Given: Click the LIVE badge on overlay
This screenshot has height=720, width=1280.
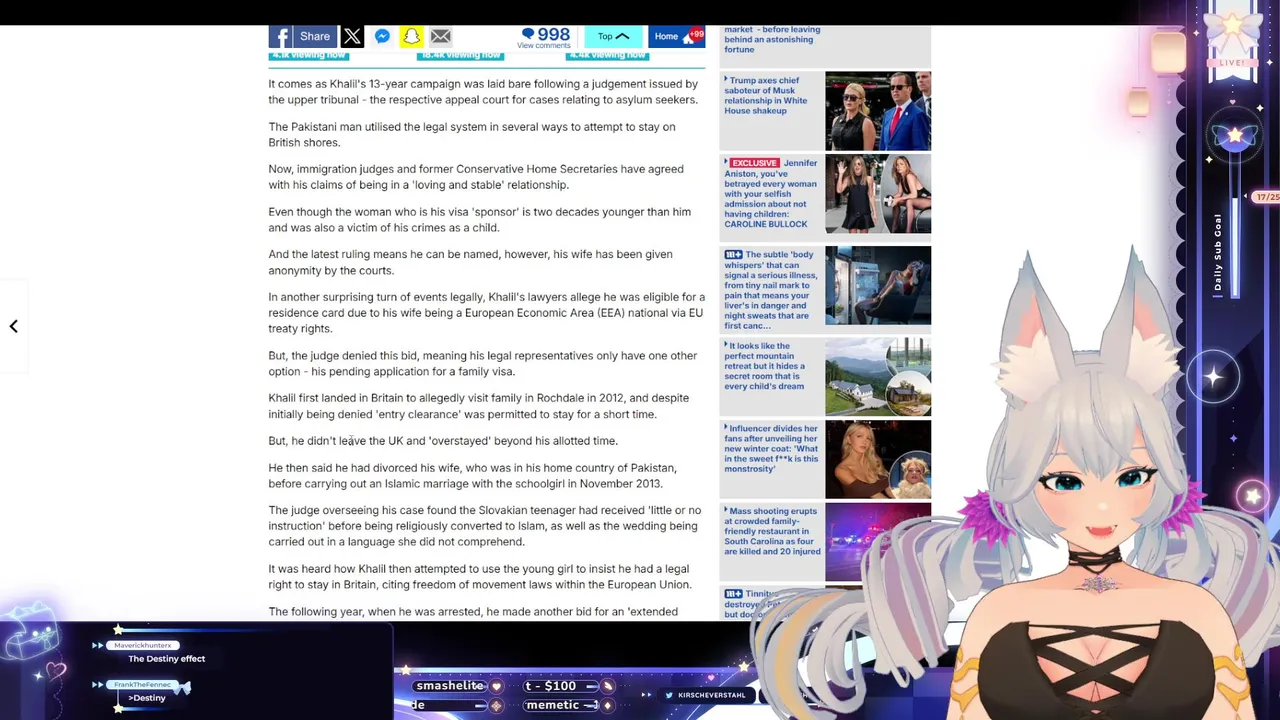Looking at the screenshot, I should tap(1232, 62).
